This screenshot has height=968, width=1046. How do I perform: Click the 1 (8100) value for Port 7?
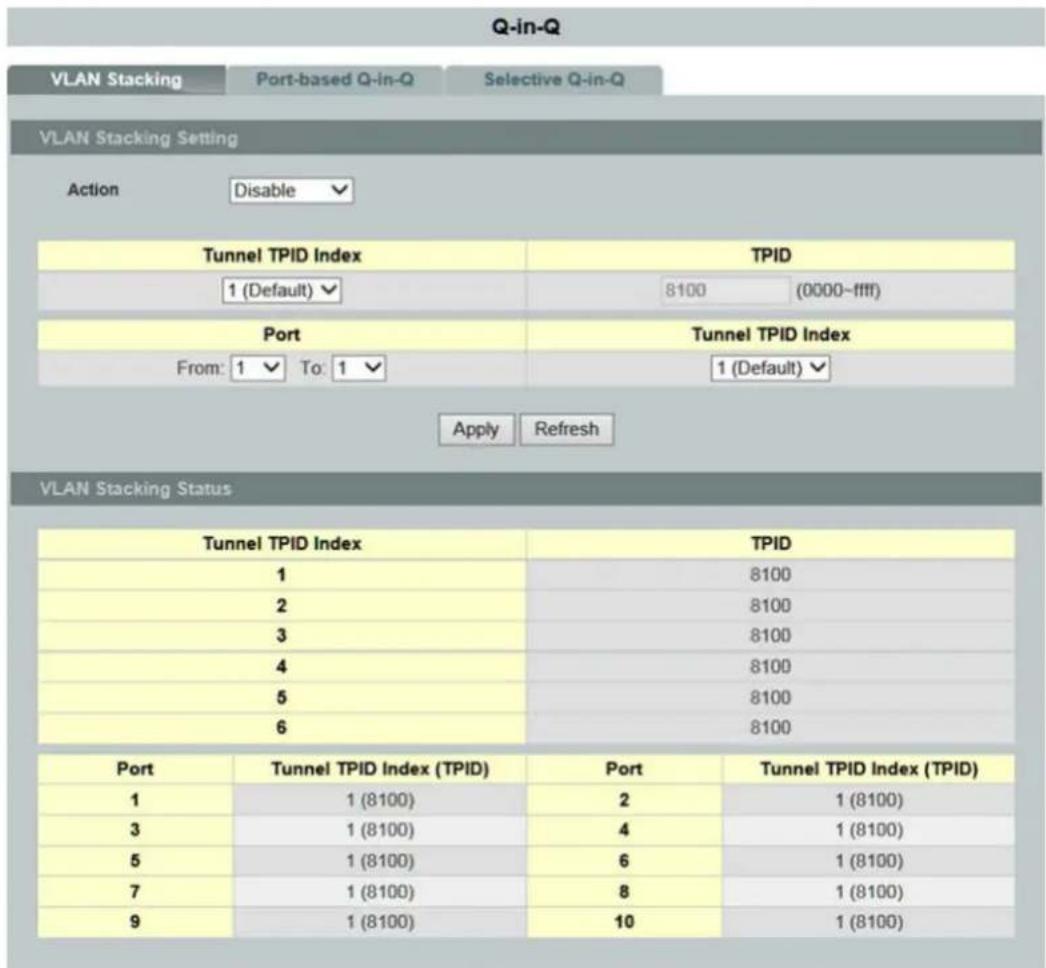pos(380,891)
